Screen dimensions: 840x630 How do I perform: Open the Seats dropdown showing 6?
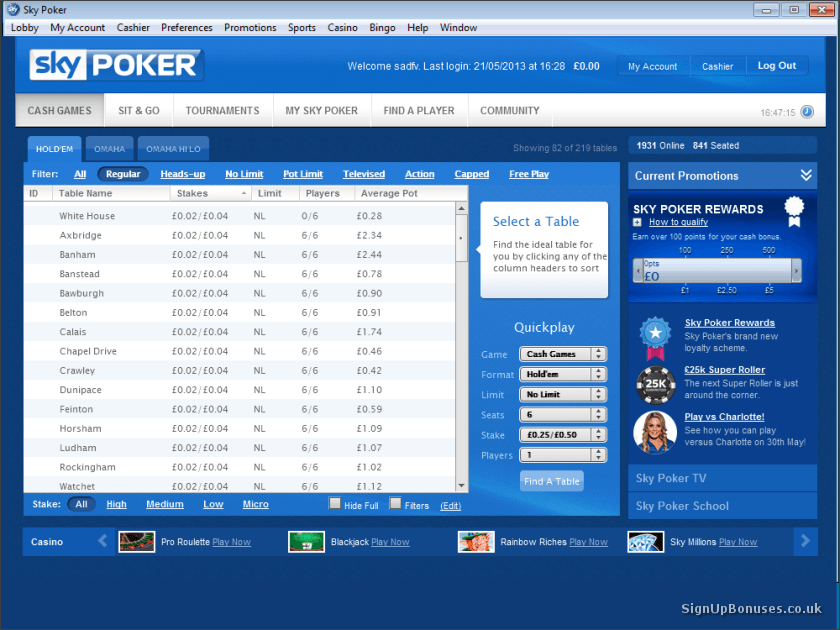point(562,415)
